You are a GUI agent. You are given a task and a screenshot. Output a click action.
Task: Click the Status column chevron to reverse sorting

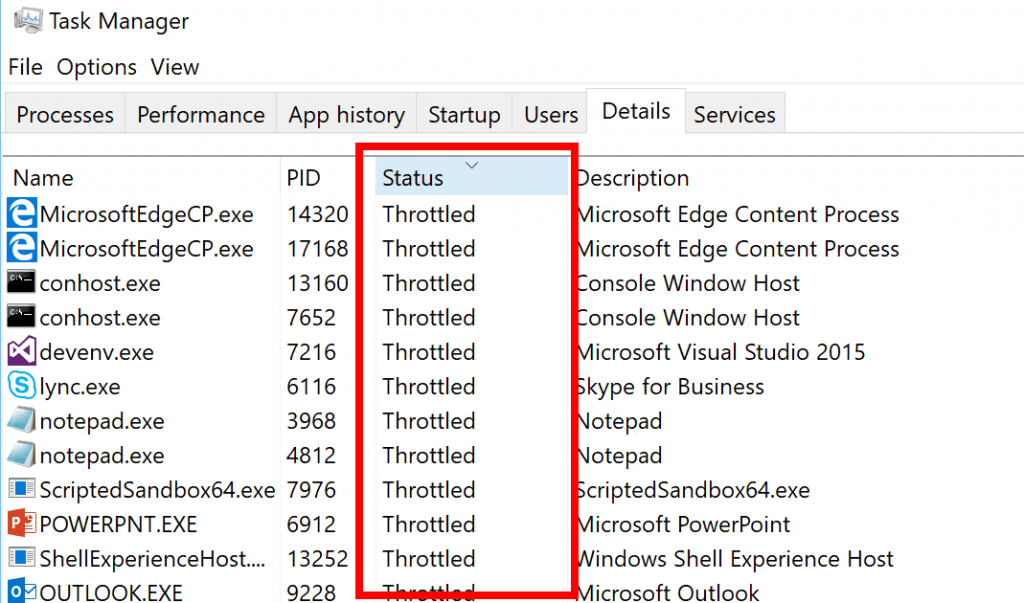tap(472, 164)
